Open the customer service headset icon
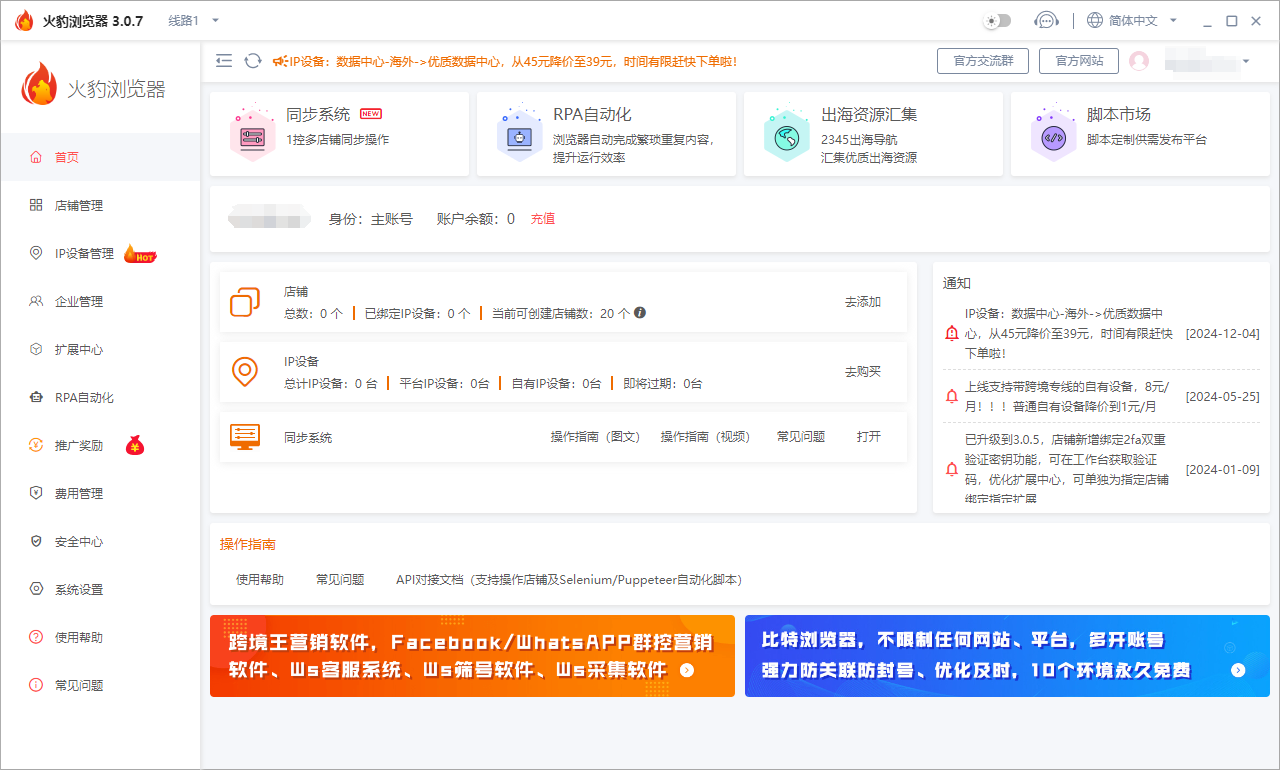Image resolution: width=1280 pixels, height=770 pixels. click(1046, 20)
